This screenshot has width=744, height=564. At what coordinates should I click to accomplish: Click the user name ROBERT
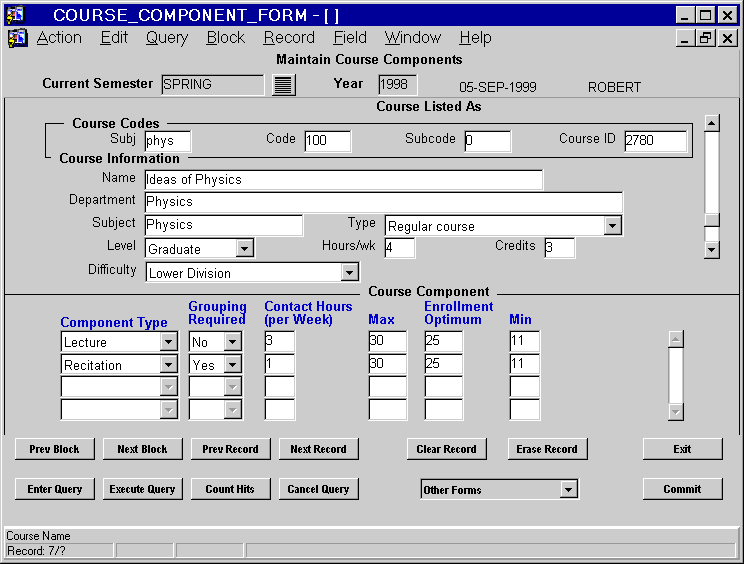click(614, 87)
